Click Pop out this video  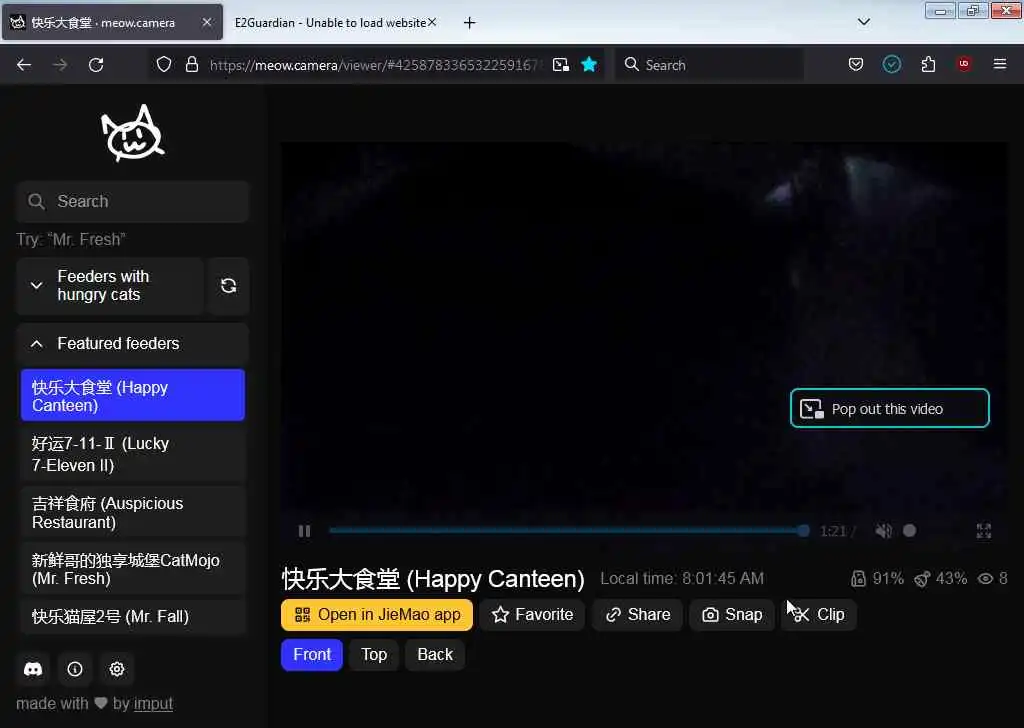889,409
